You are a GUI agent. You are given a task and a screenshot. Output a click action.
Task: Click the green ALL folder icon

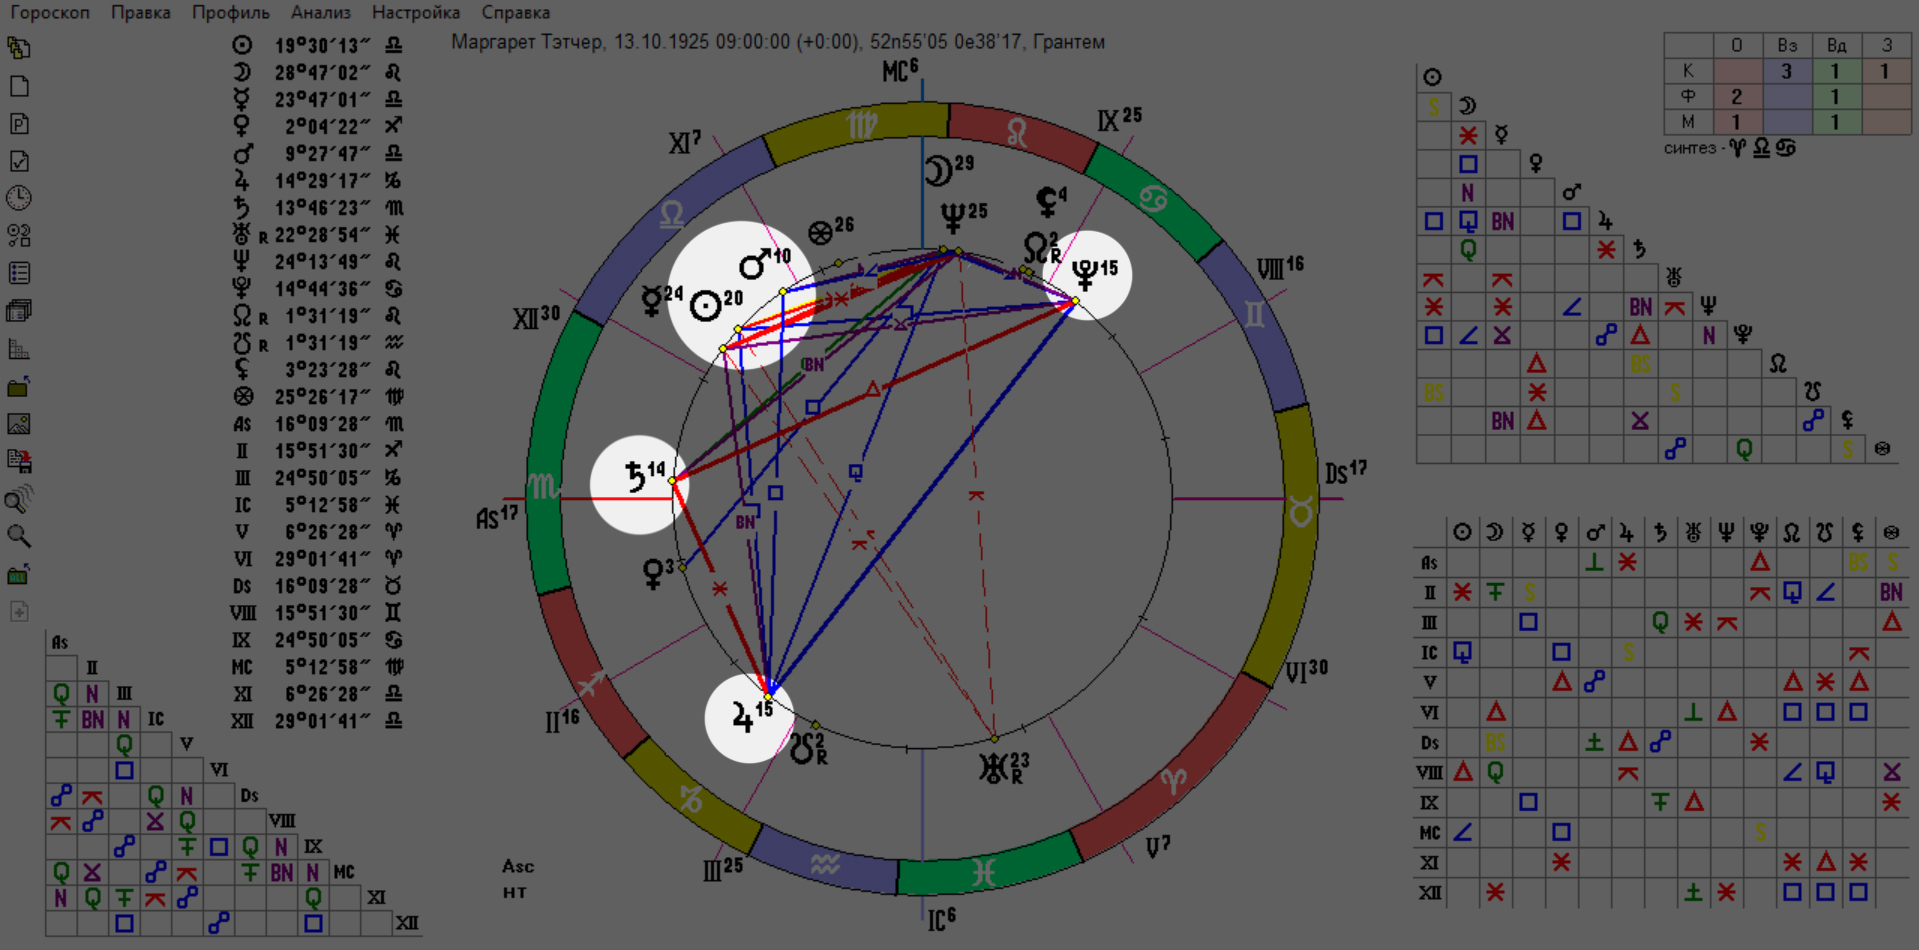point(19,574)
